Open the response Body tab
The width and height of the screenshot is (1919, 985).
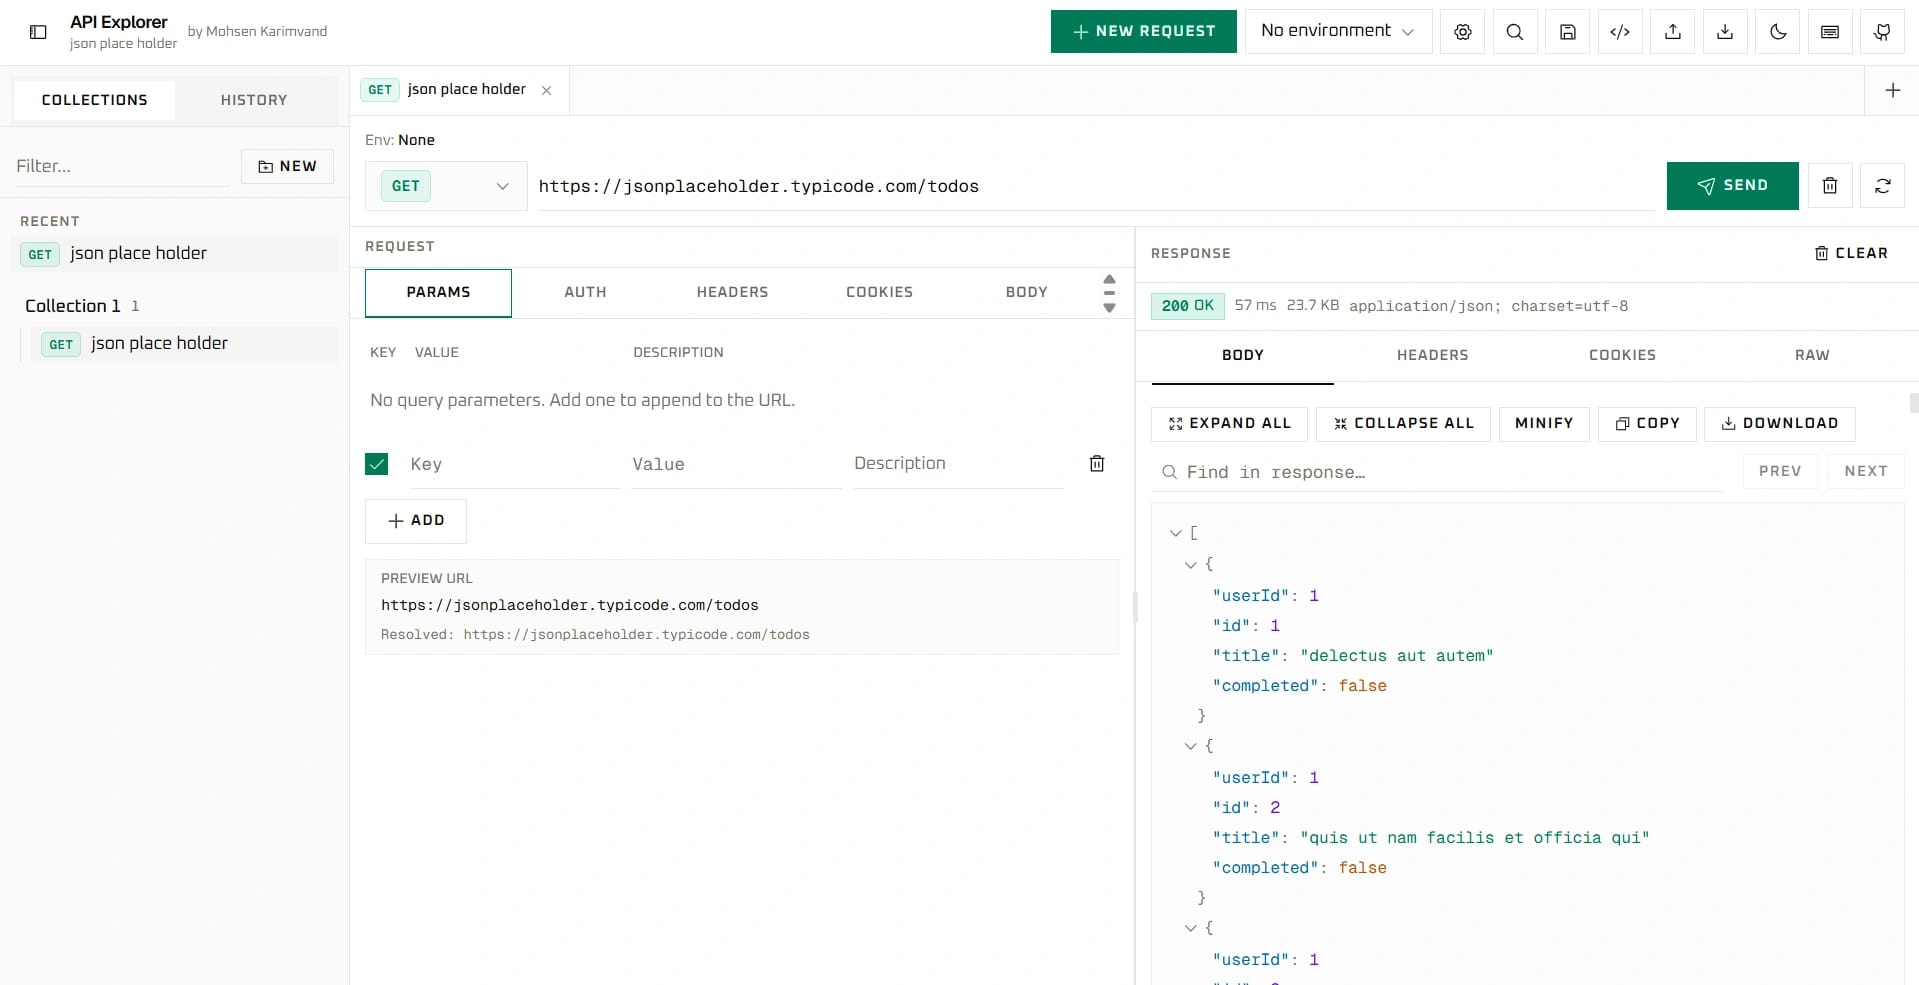(1243, 356)
